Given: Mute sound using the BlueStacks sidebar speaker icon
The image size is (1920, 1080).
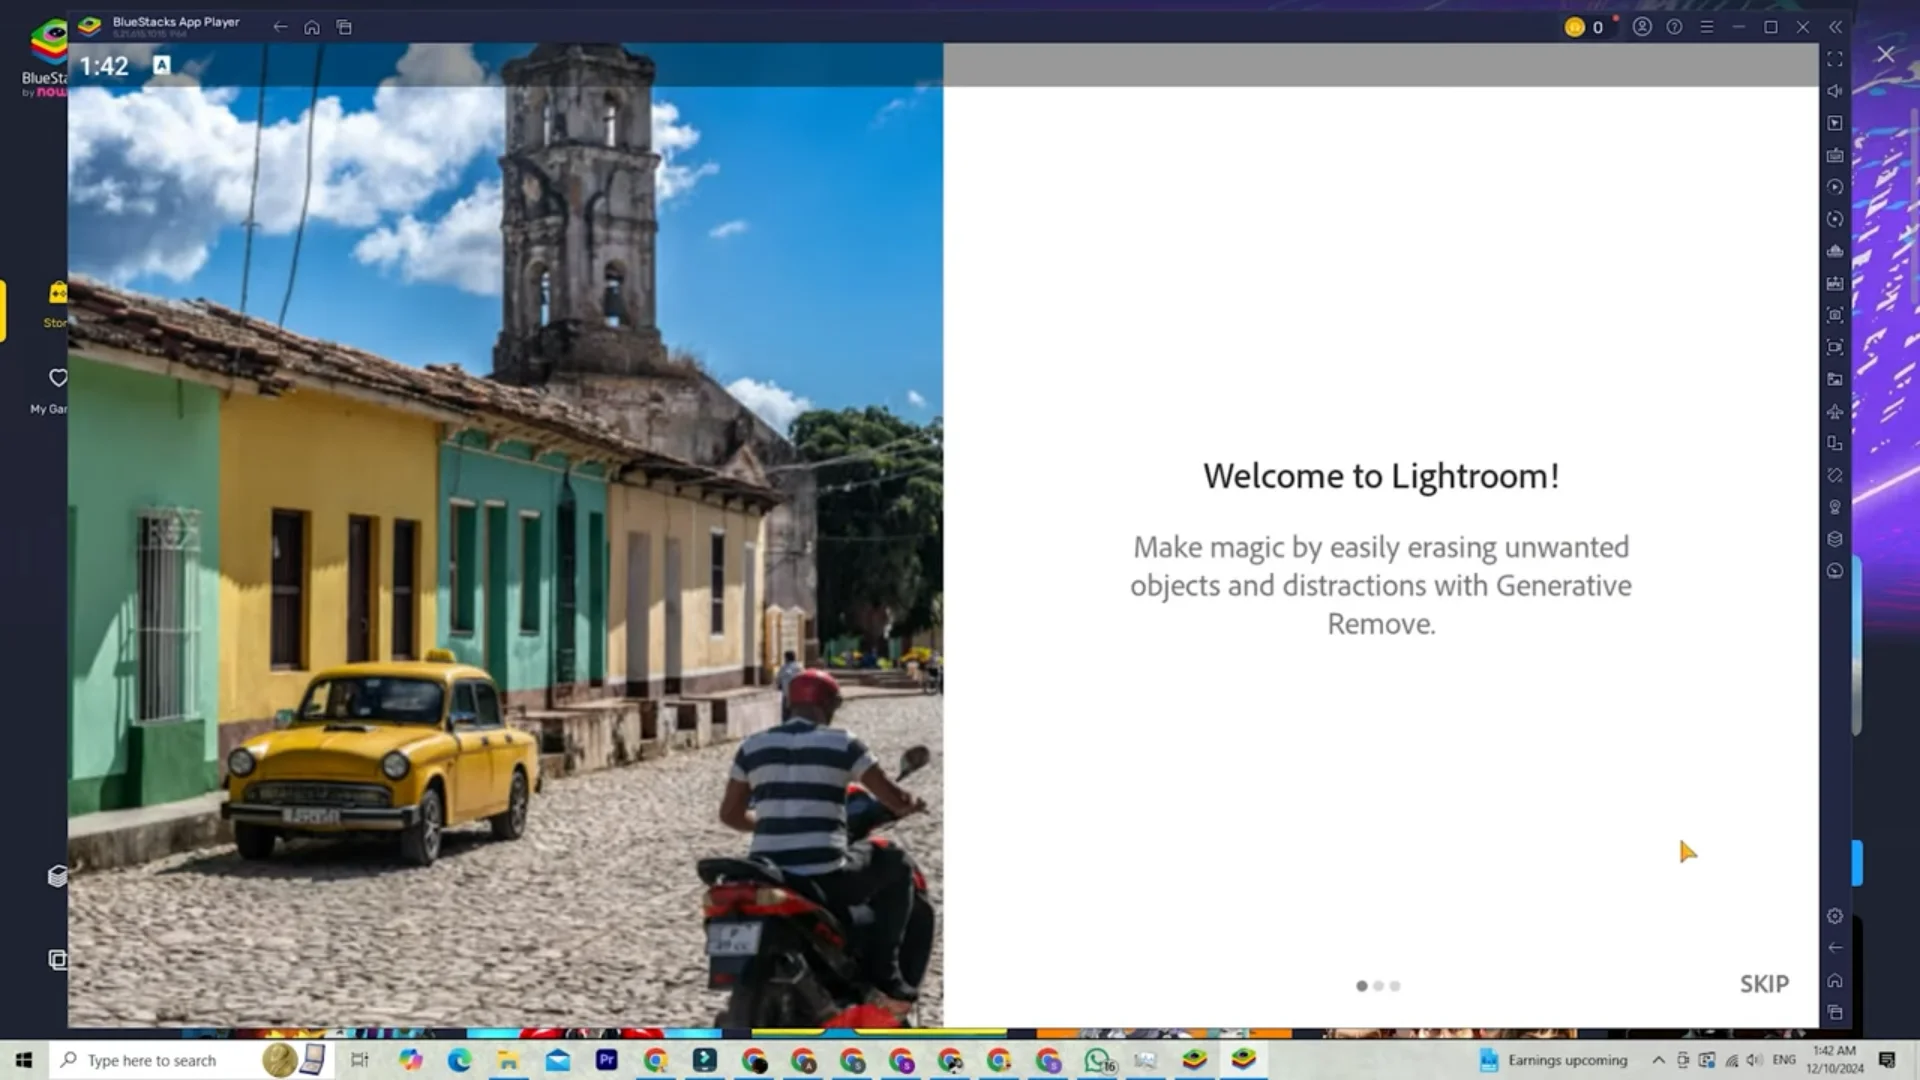Looking at the screenshot, I should [1836, 91].
